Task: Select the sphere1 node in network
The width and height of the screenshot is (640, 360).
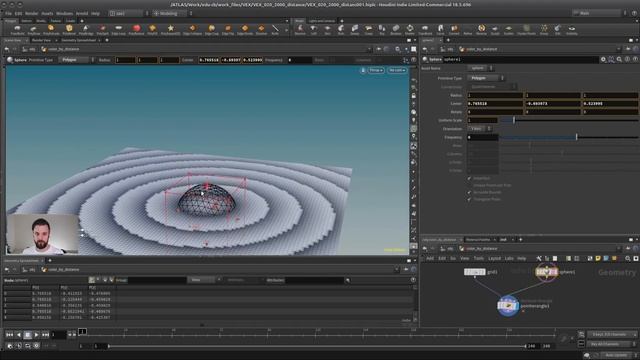Action: click(547, 272)
